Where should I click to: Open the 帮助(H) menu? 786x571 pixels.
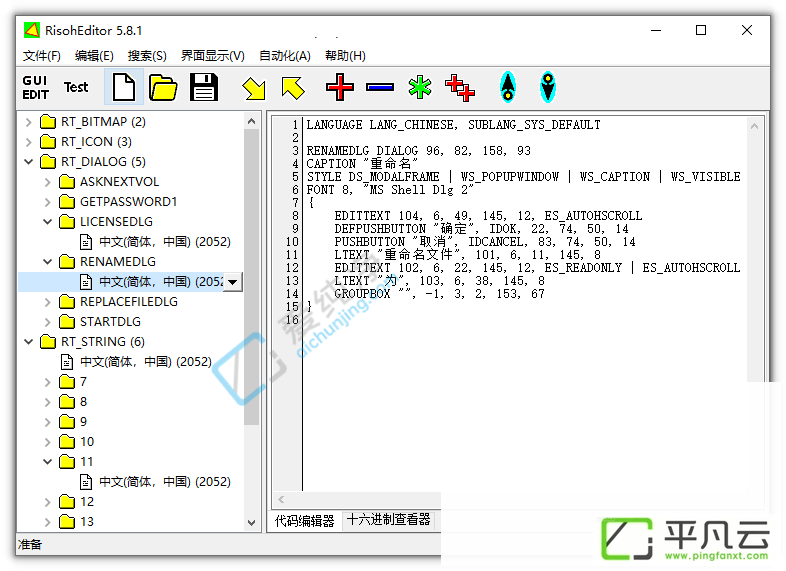345,56
